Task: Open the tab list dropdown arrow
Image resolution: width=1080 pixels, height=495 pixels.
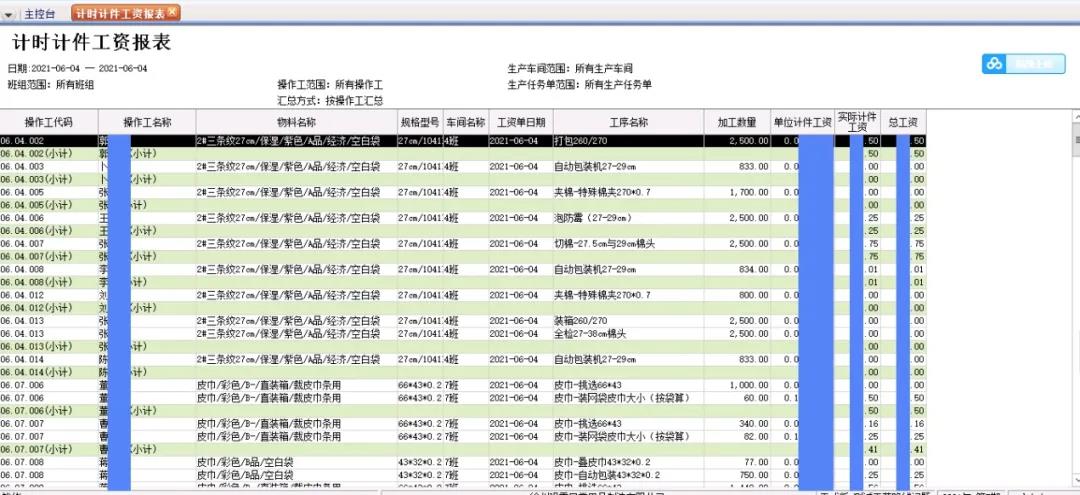Action: [x=8, y=14]
